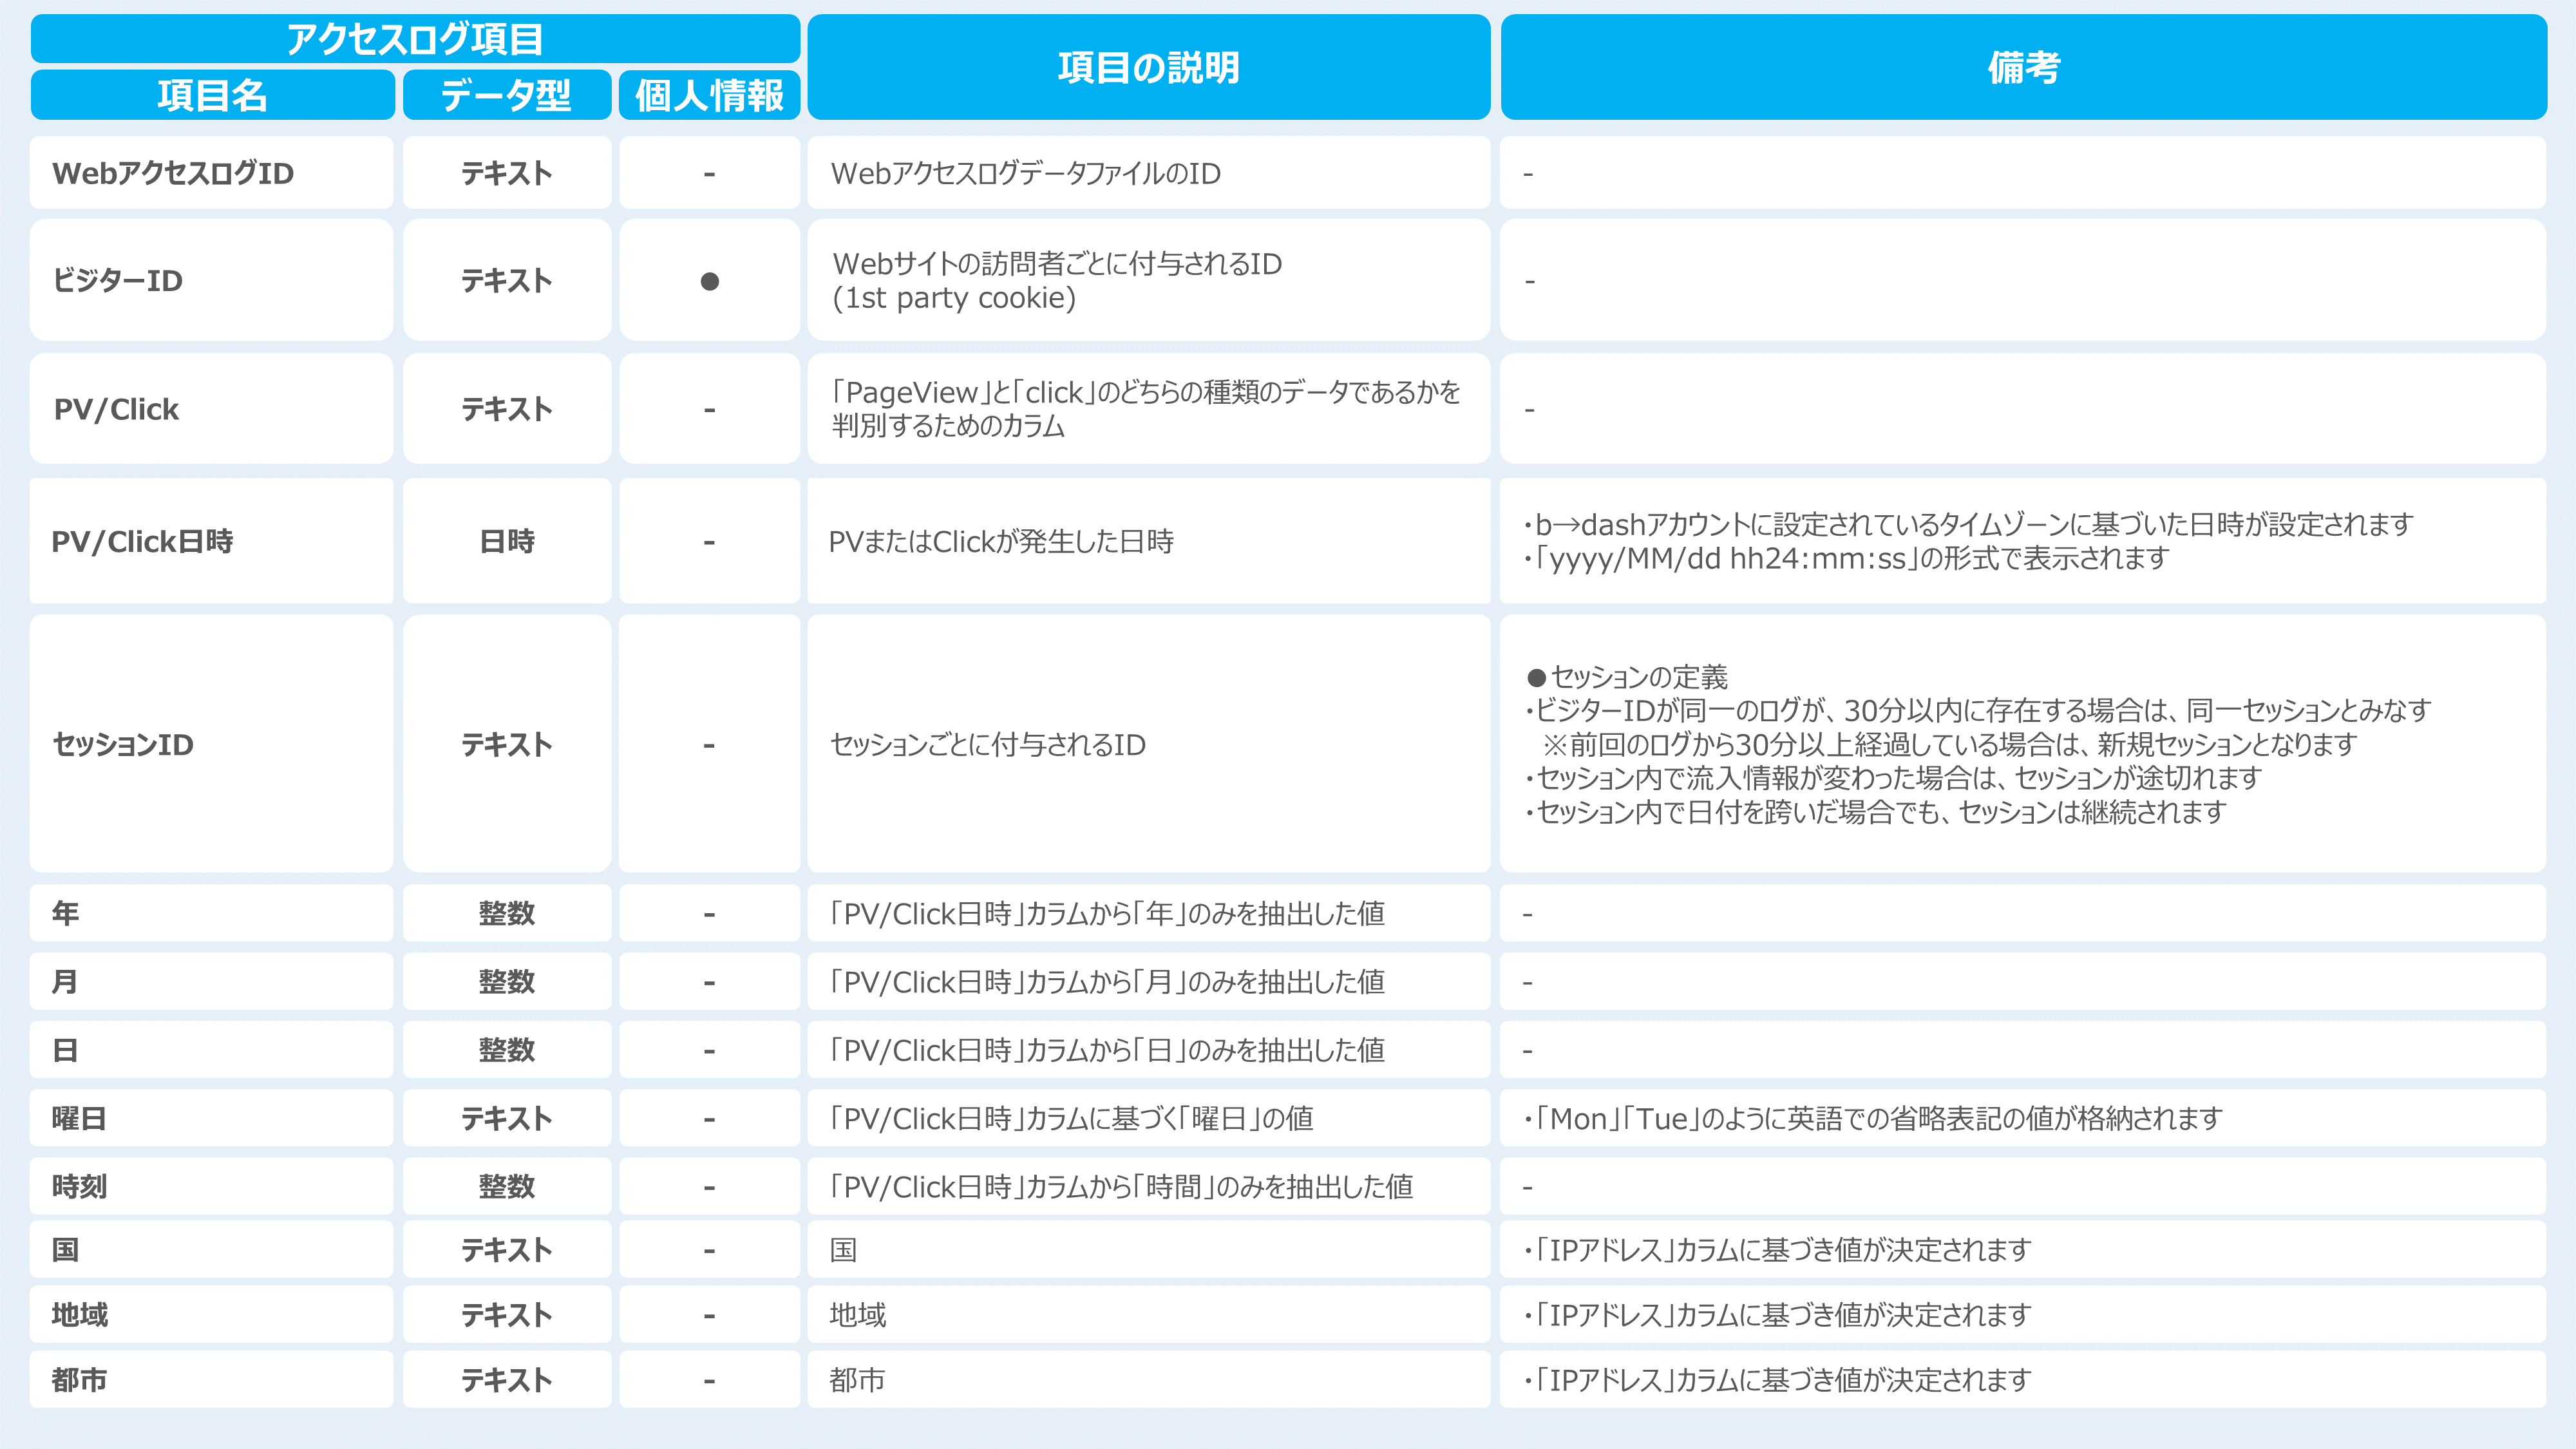
Task: Select the 項目の説明 header cell
Action: tap(1148, 67)
